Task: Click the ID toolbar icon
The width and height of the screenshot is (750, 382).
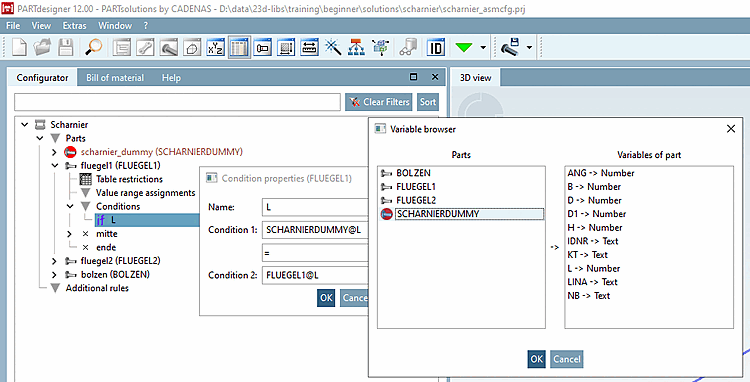Action: [x=436, y=47]
